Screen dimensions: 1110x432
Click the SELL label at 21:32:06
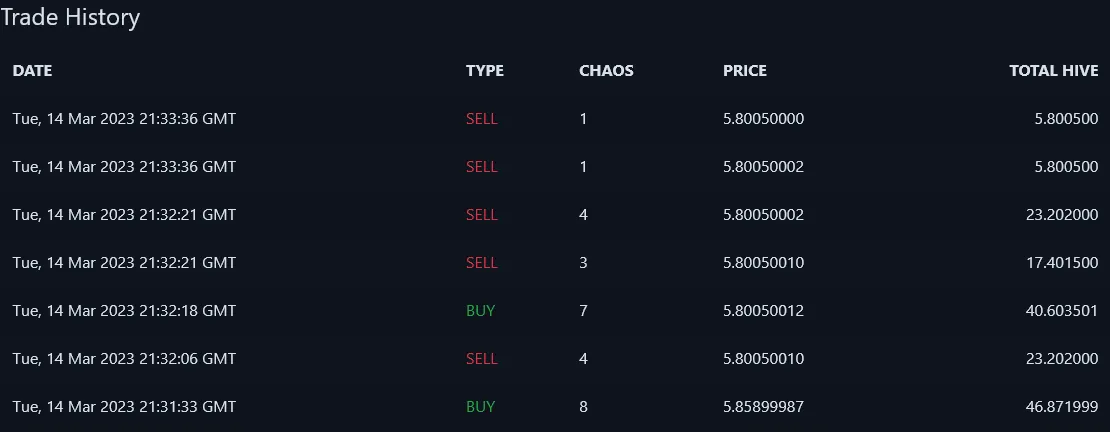[482, 359]
